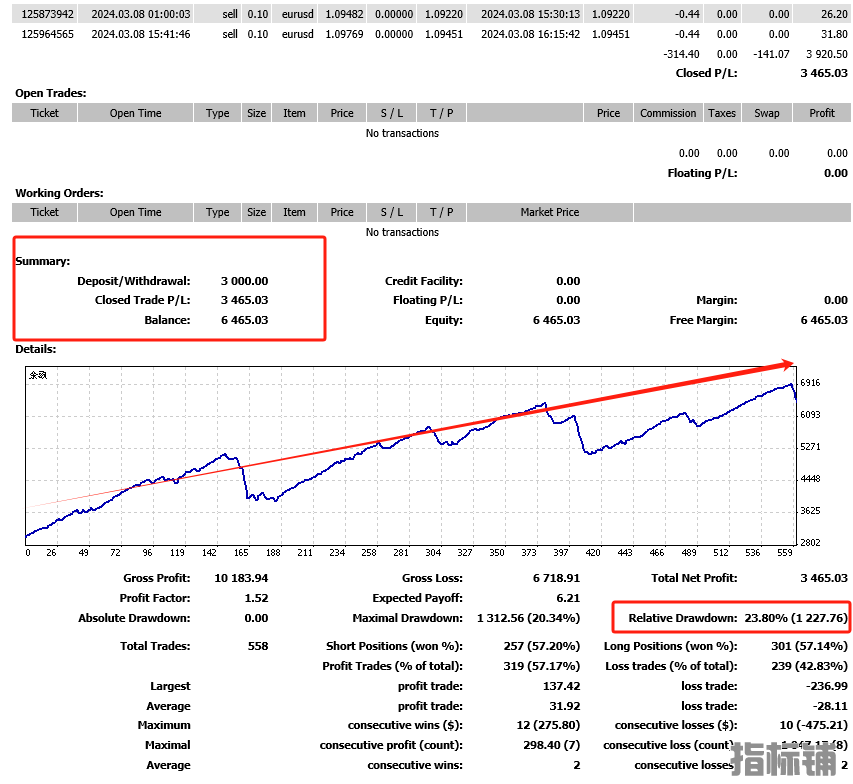The image size is (853, 784).
Task: Select largest profit trade 137.42
Action: point(561,687)
